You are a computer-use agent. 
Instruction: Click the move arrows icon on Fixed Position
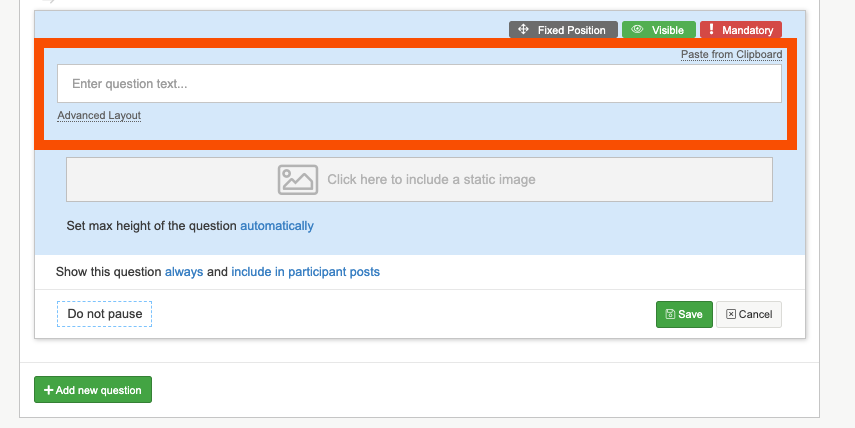click(524, 30)
